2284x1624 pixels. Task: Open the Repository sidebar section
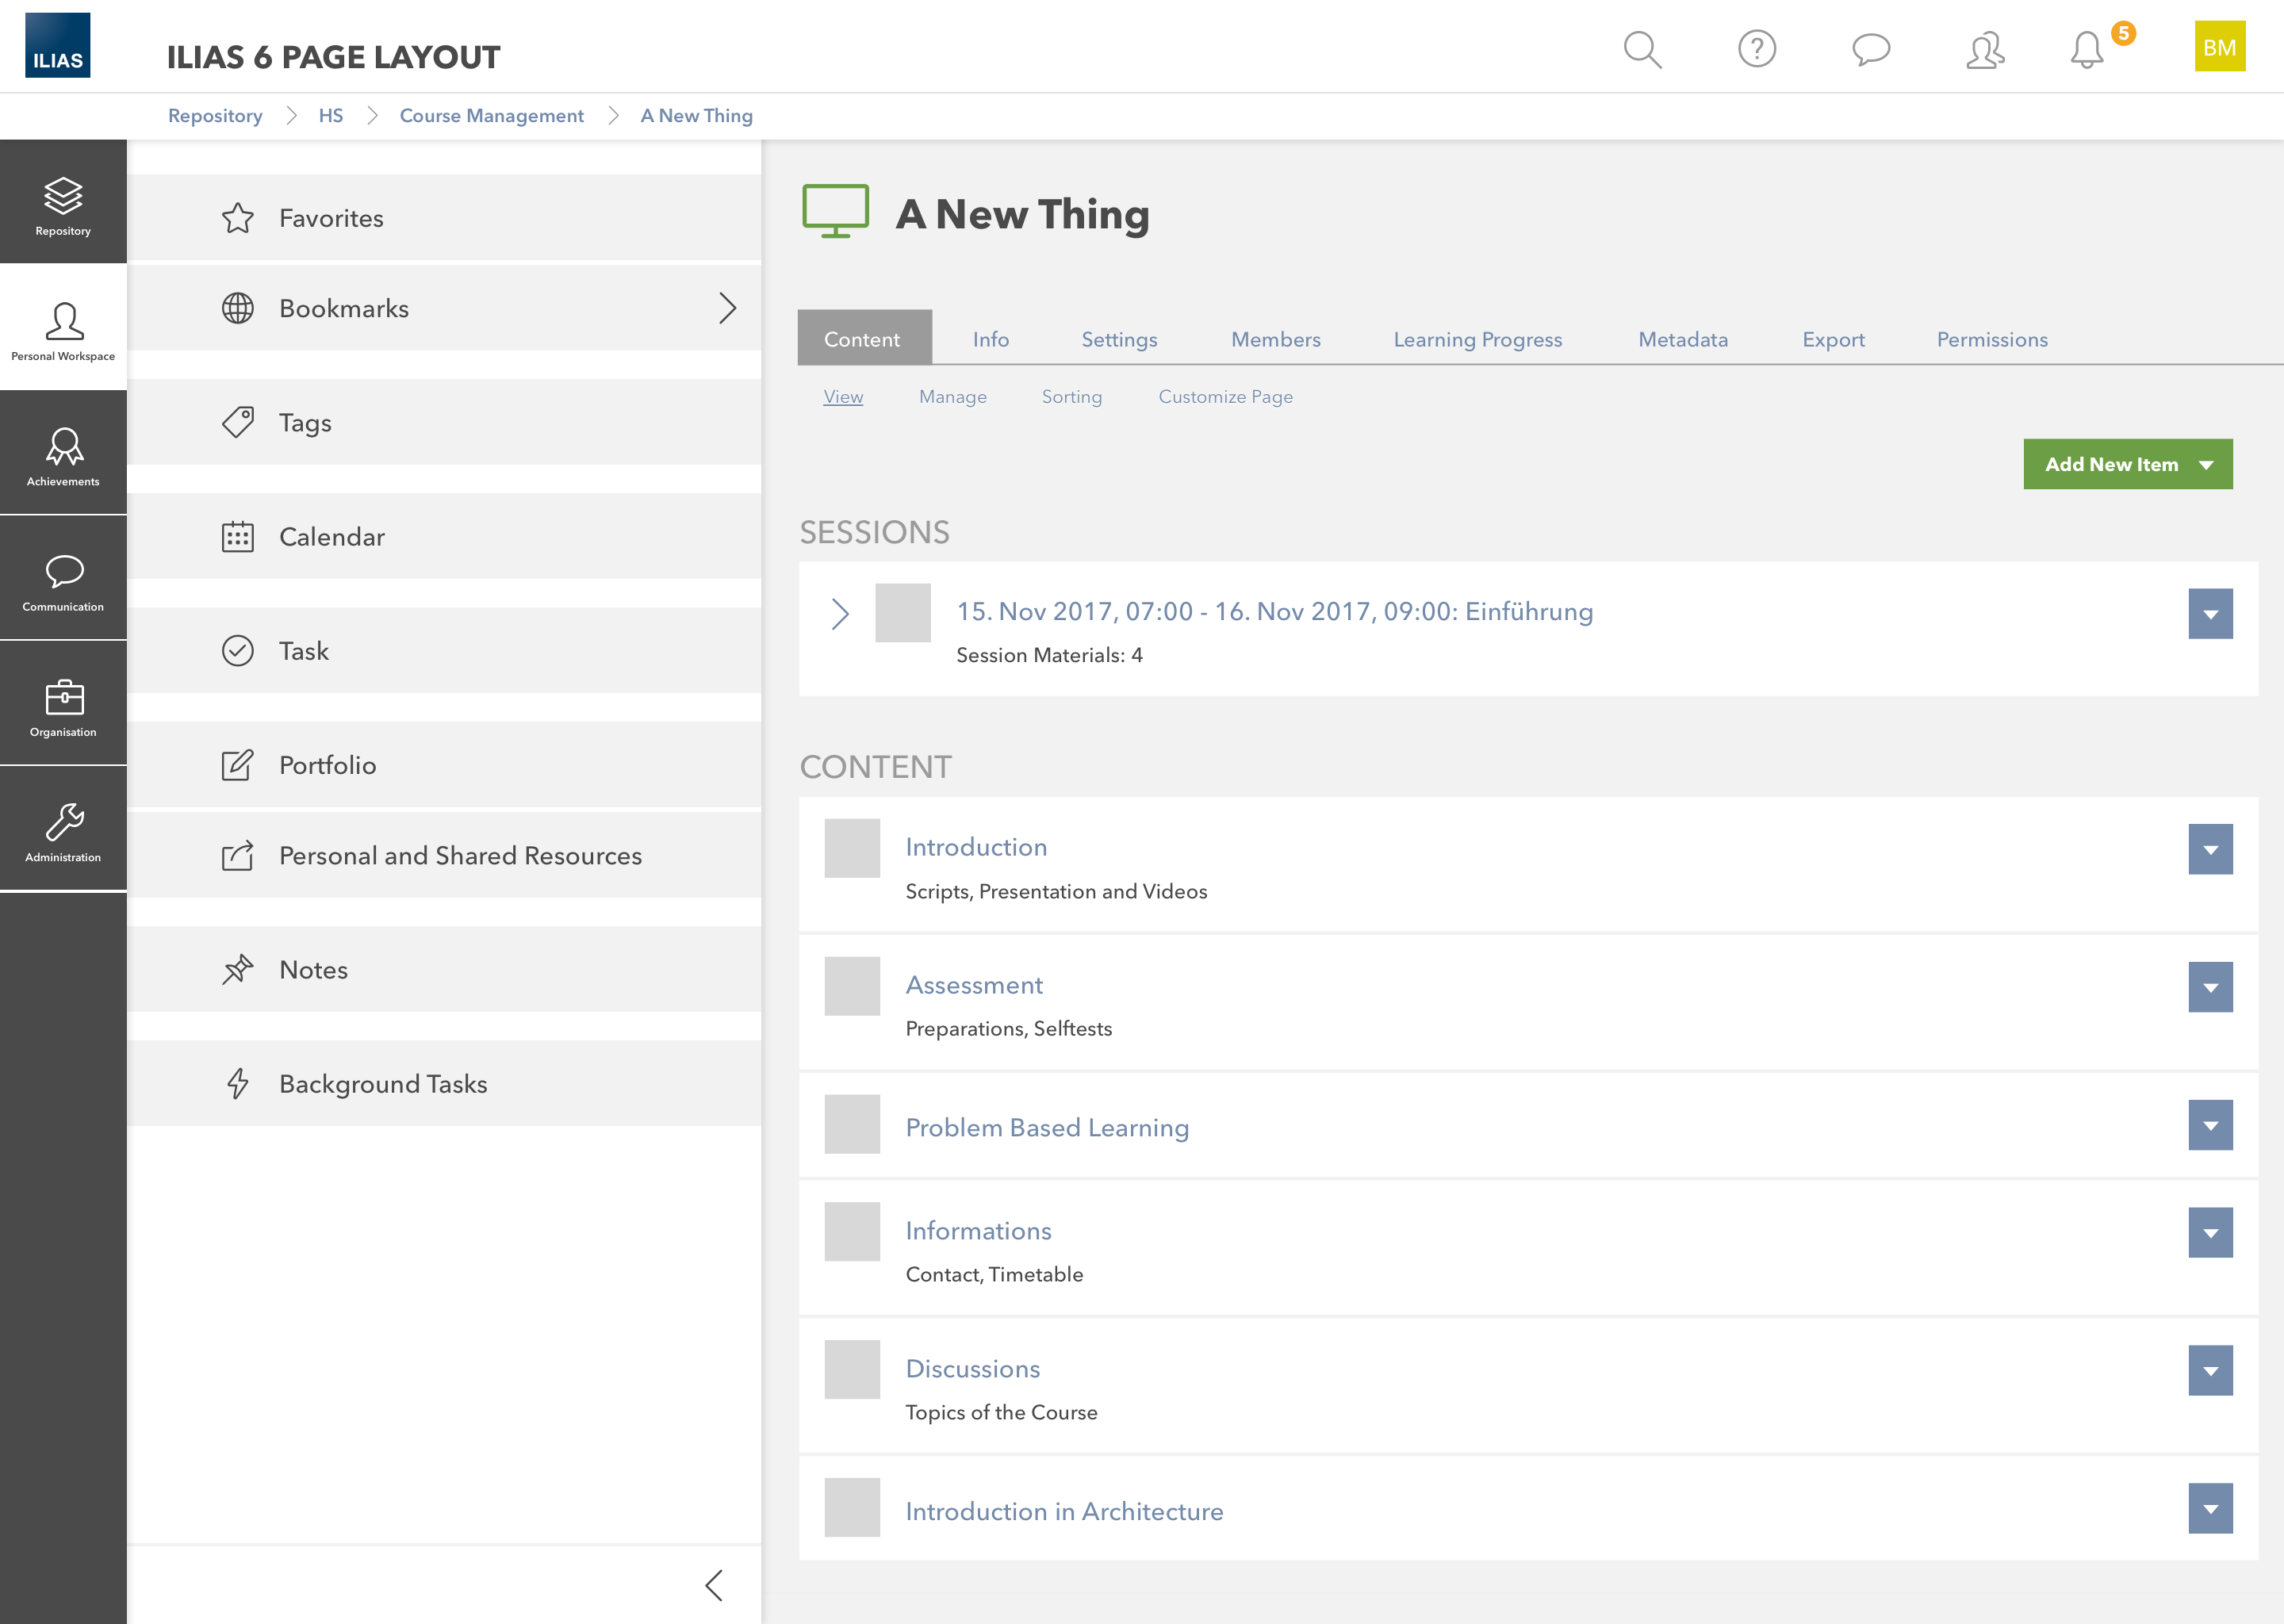63,204
